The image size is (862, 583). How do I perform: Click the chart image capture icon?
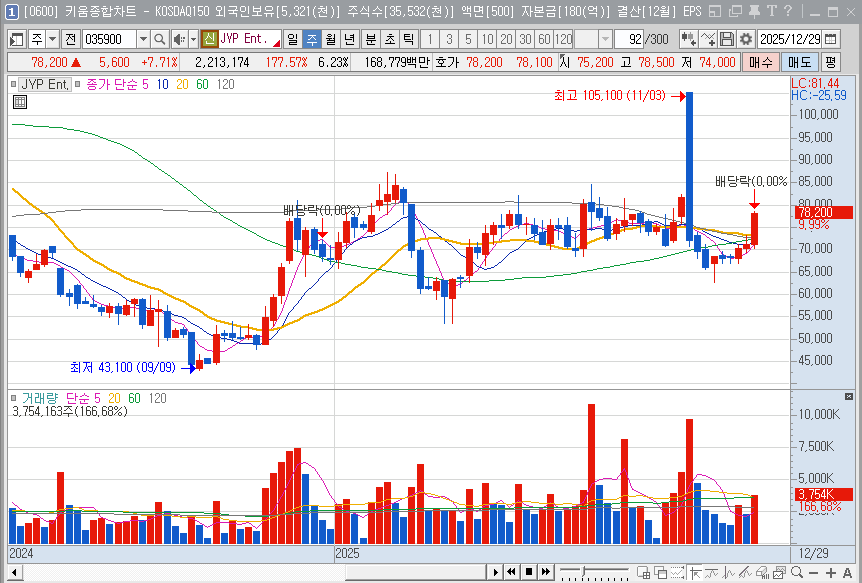coord(779,573)
